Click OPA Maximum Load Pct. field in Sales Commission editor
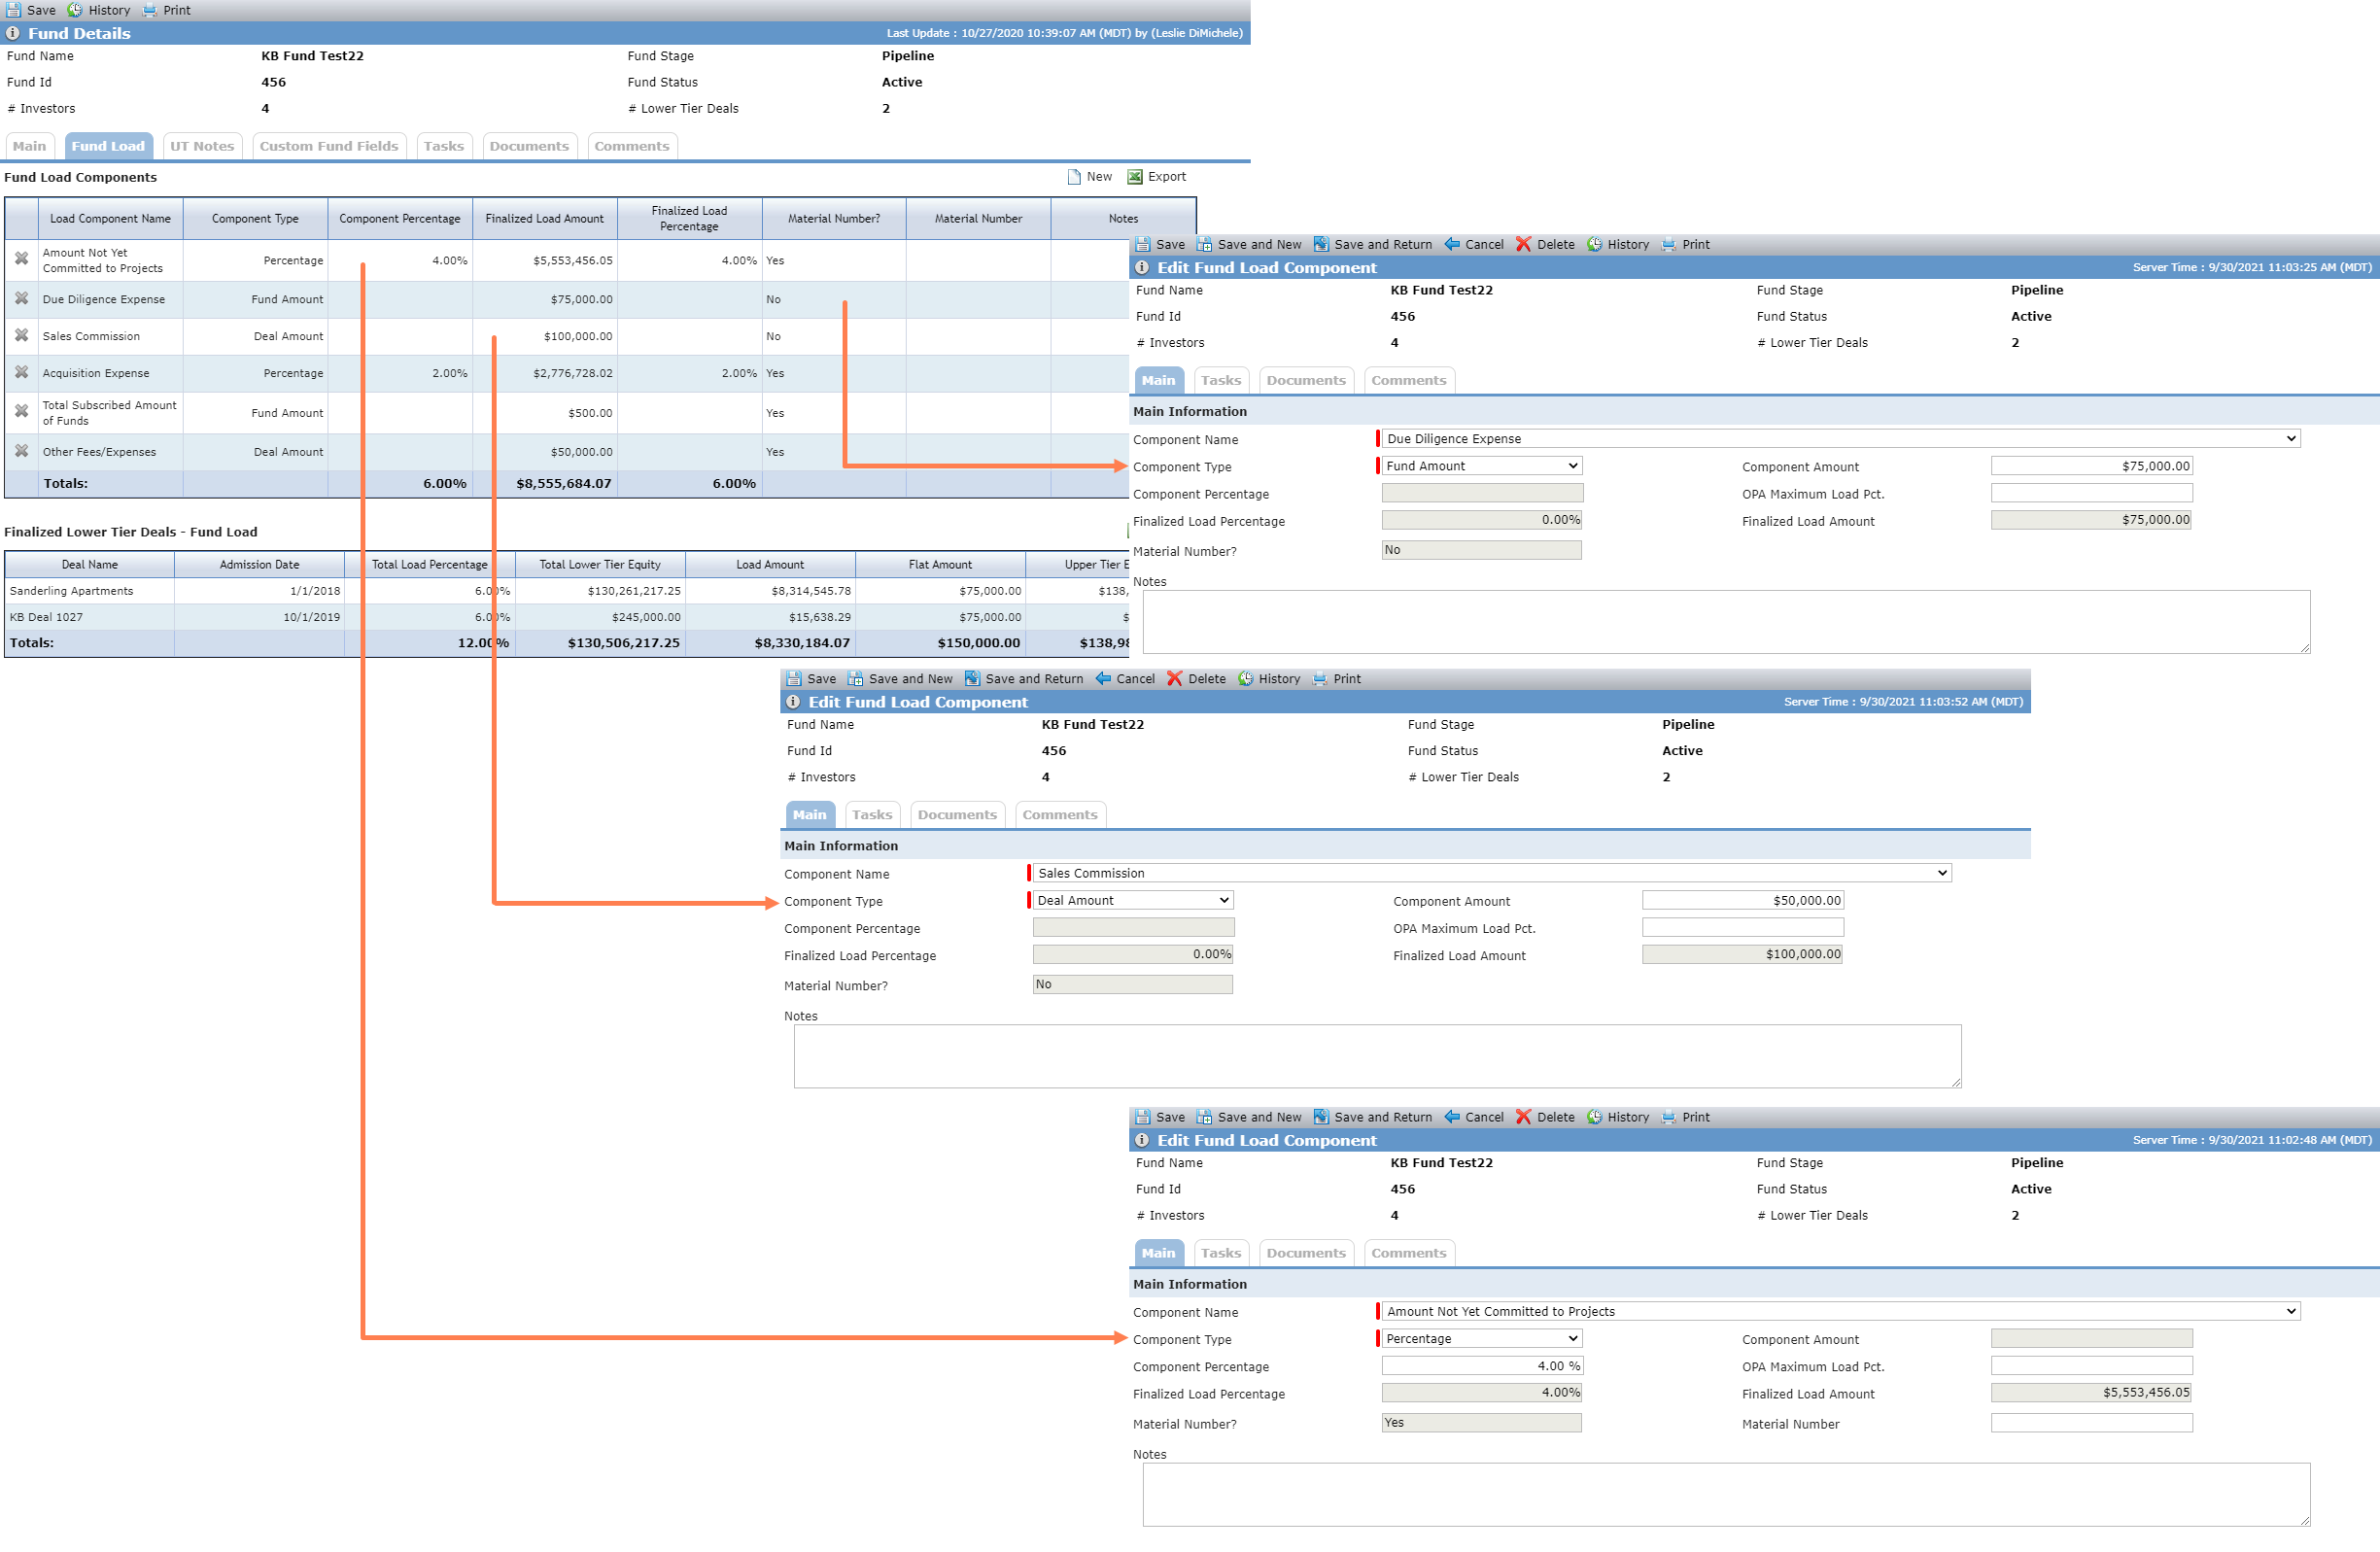The height and width of the screenshot is (1552, 2380). coord(1742,927)
